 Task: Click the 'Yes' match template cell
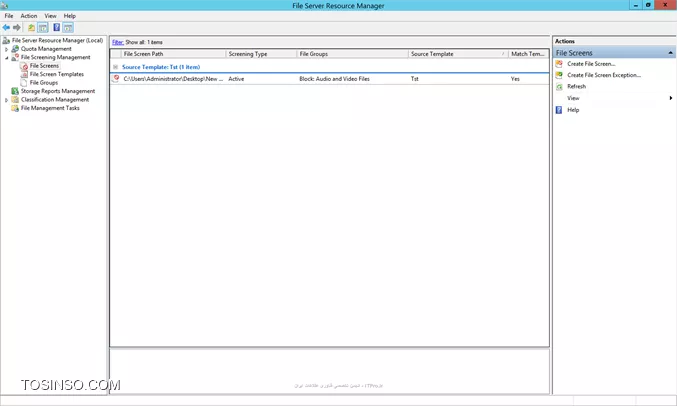(515, 79)
